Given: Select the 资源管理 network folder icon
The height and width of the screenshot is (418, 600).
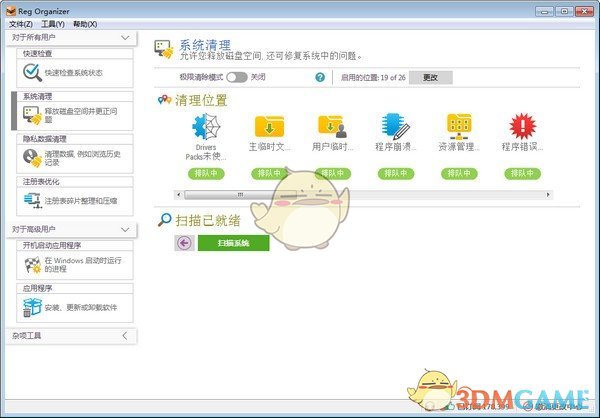Looking at the screenshot, I should [459, 126].
